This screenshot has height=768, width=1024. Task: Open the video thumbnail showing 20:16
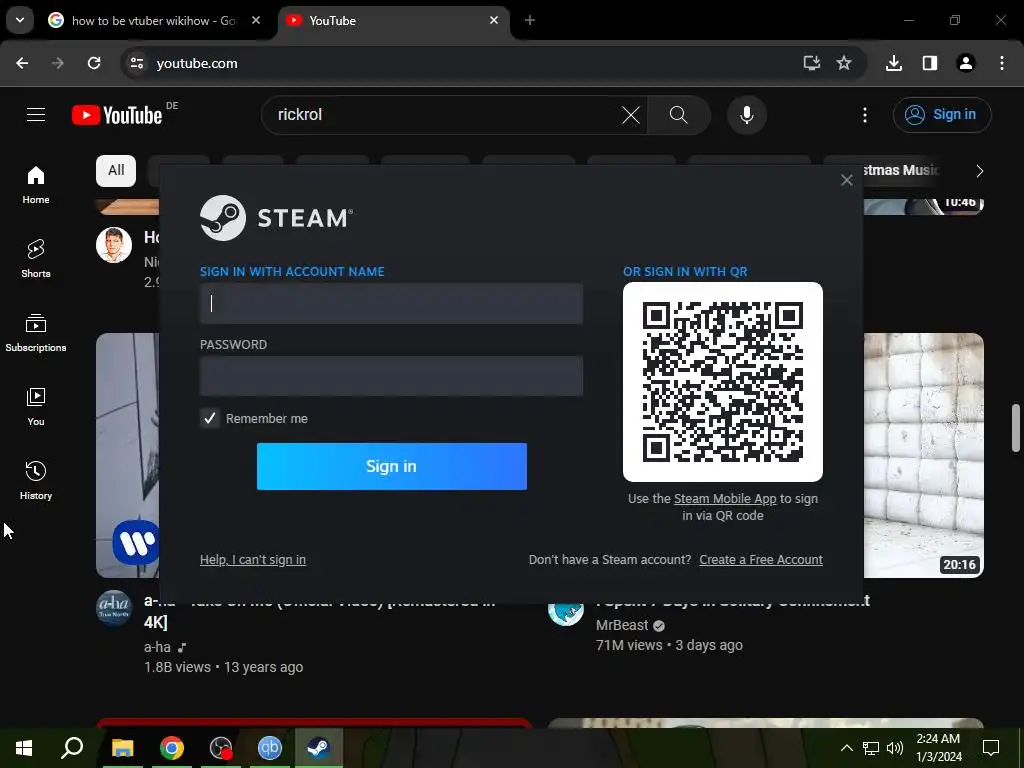pyautogui.click(x=923, y=455)
